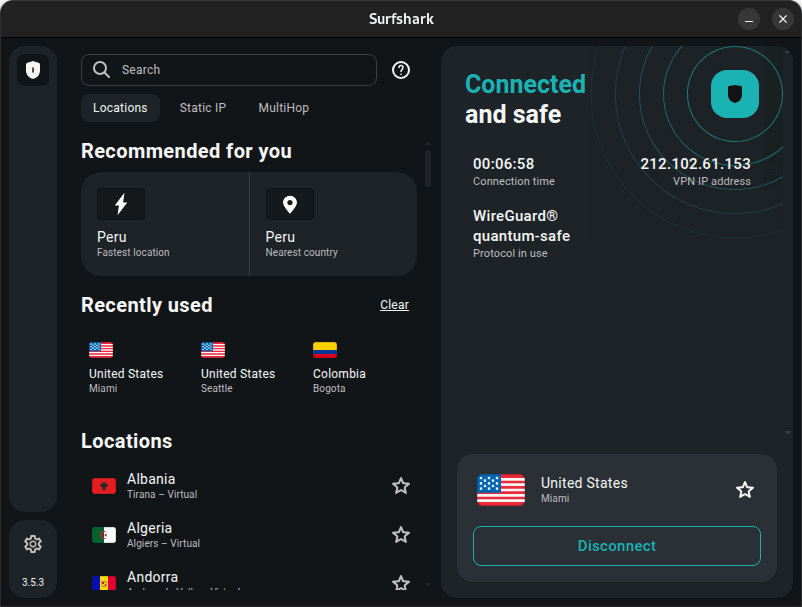Click the WireGuard quantum-safe protocol text
The width and height of the screenshot is (802, 607).
(x=521, y=226)
